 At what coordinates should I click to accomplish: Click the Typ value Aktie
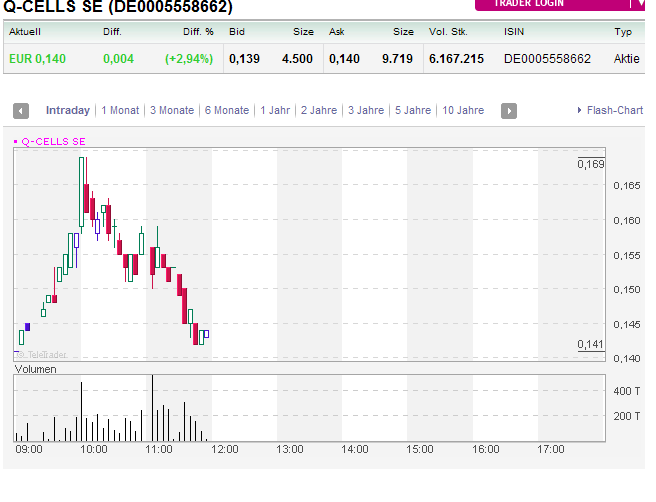(x=627, y=59)
